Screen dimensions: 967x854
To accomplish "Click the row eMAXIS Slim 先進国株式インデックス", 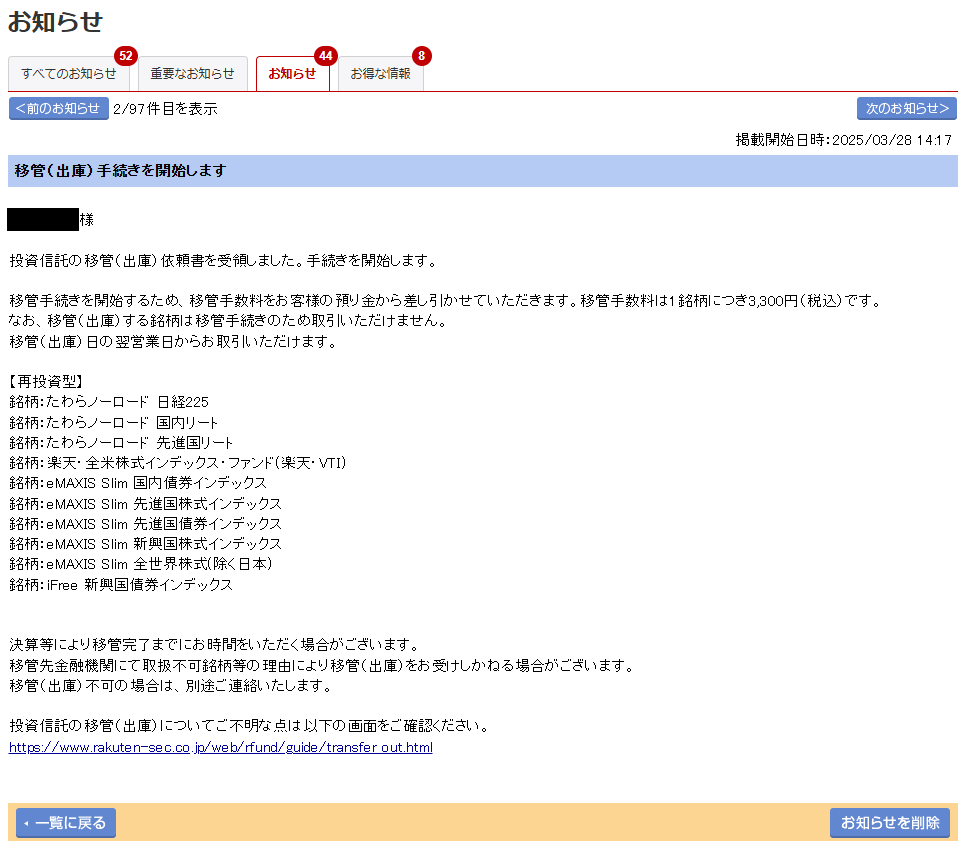I will point(146,504).
